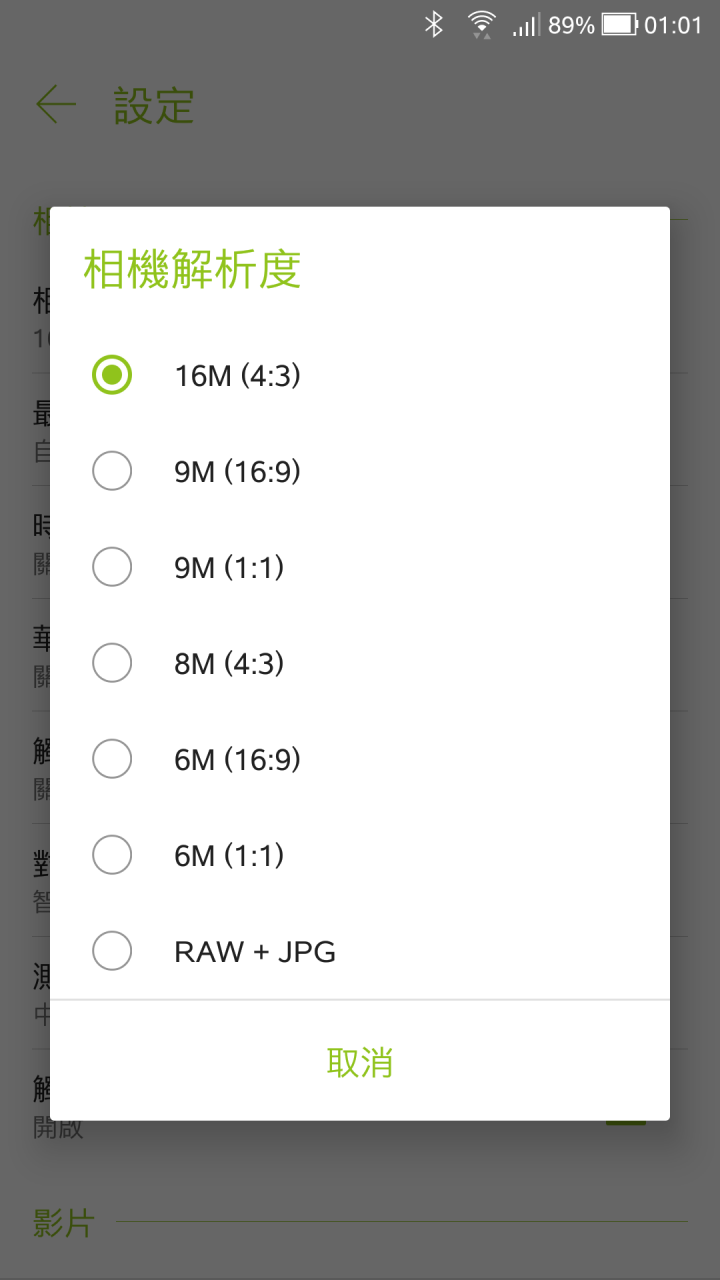This screenshot has width=720, height=1280.
Task: Tap the cellular signal strength icon
Action: [x=526, y=25]
